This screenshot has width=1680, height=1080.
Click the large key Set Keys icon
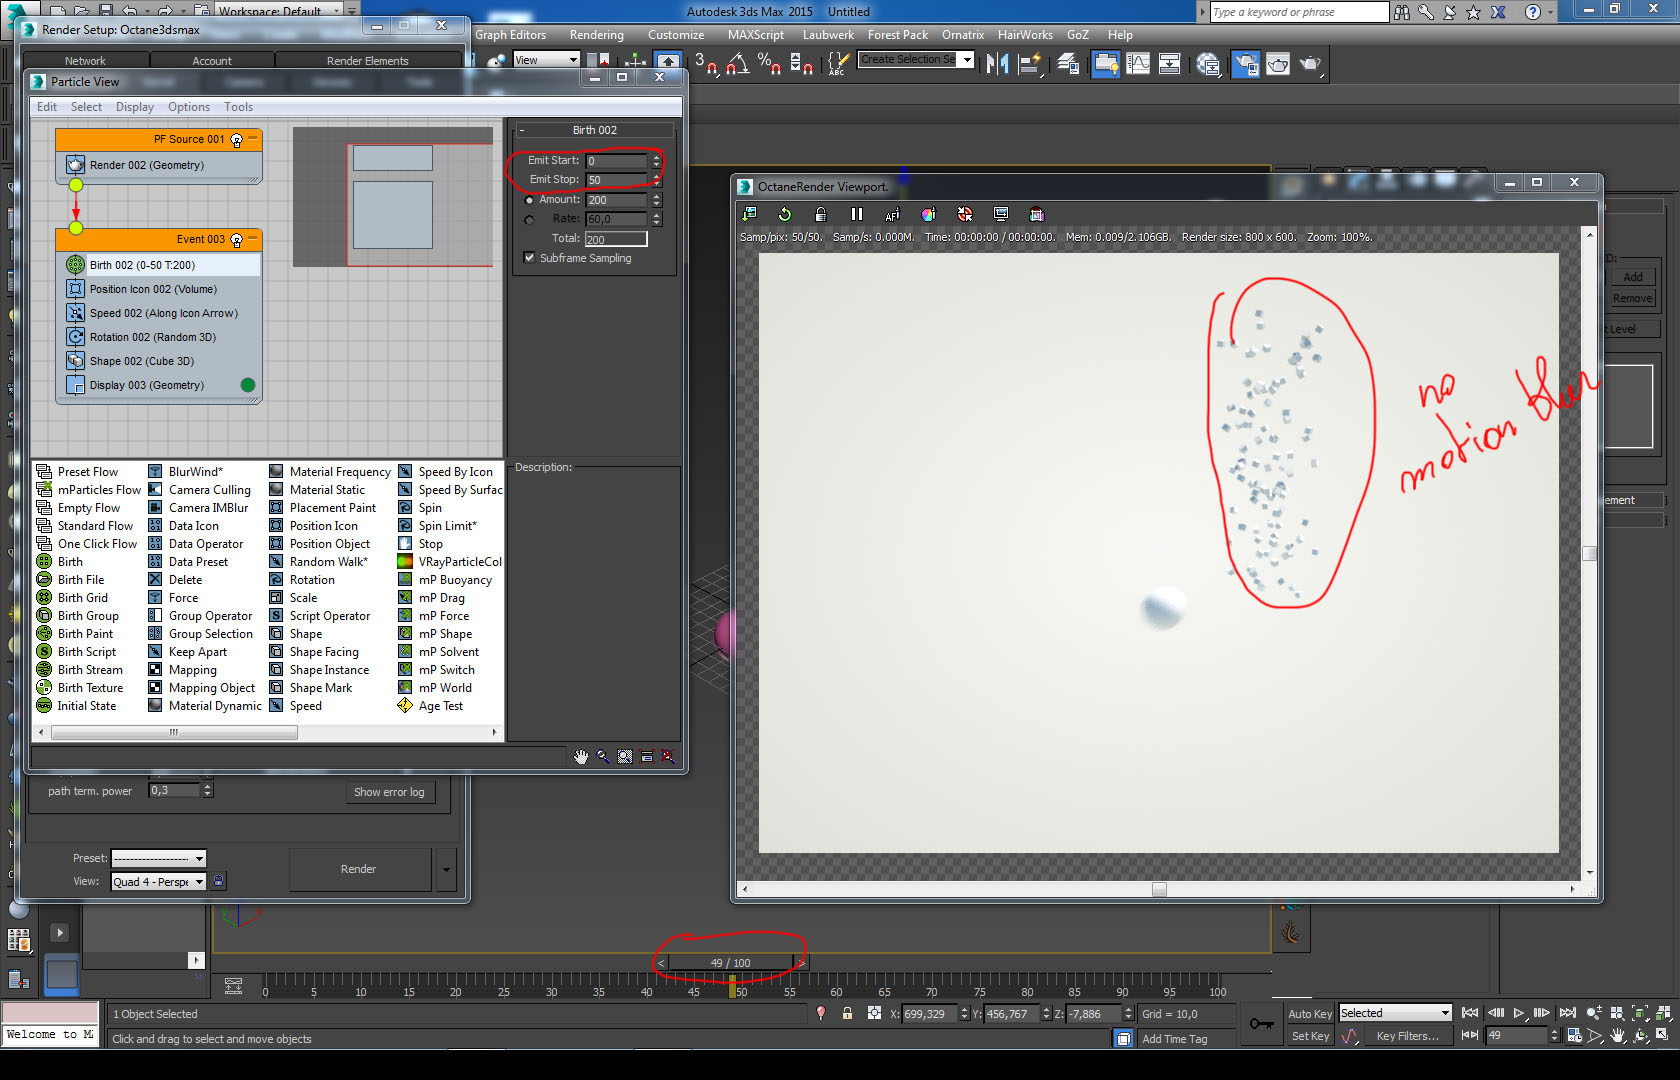[x=1261, y=1024]
